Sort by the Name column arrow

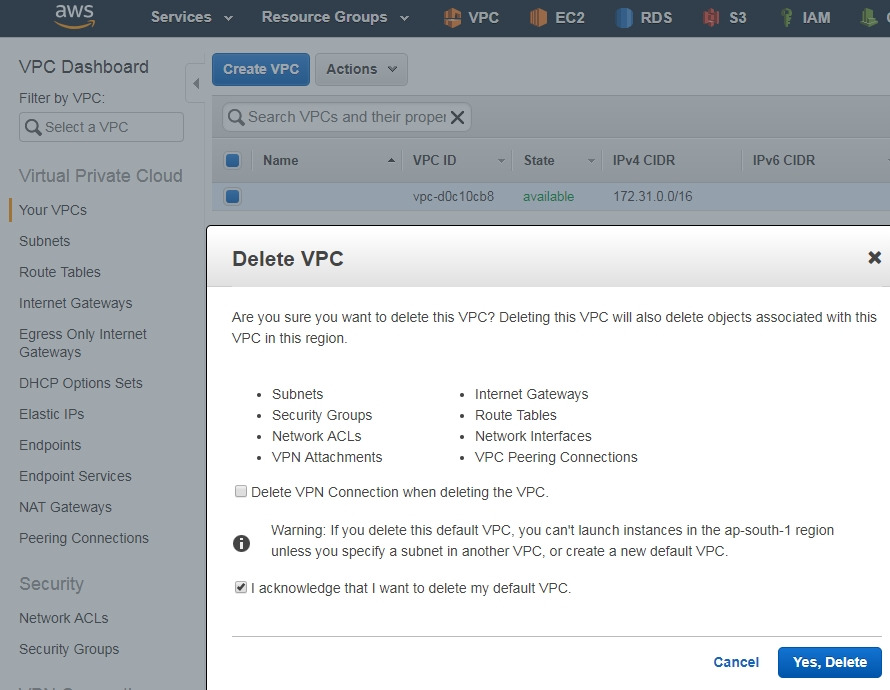click(x=391, y=161)
